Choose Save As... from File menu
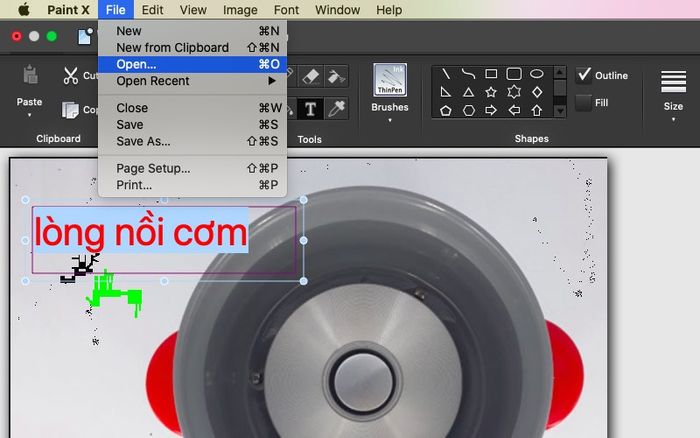 192,141
